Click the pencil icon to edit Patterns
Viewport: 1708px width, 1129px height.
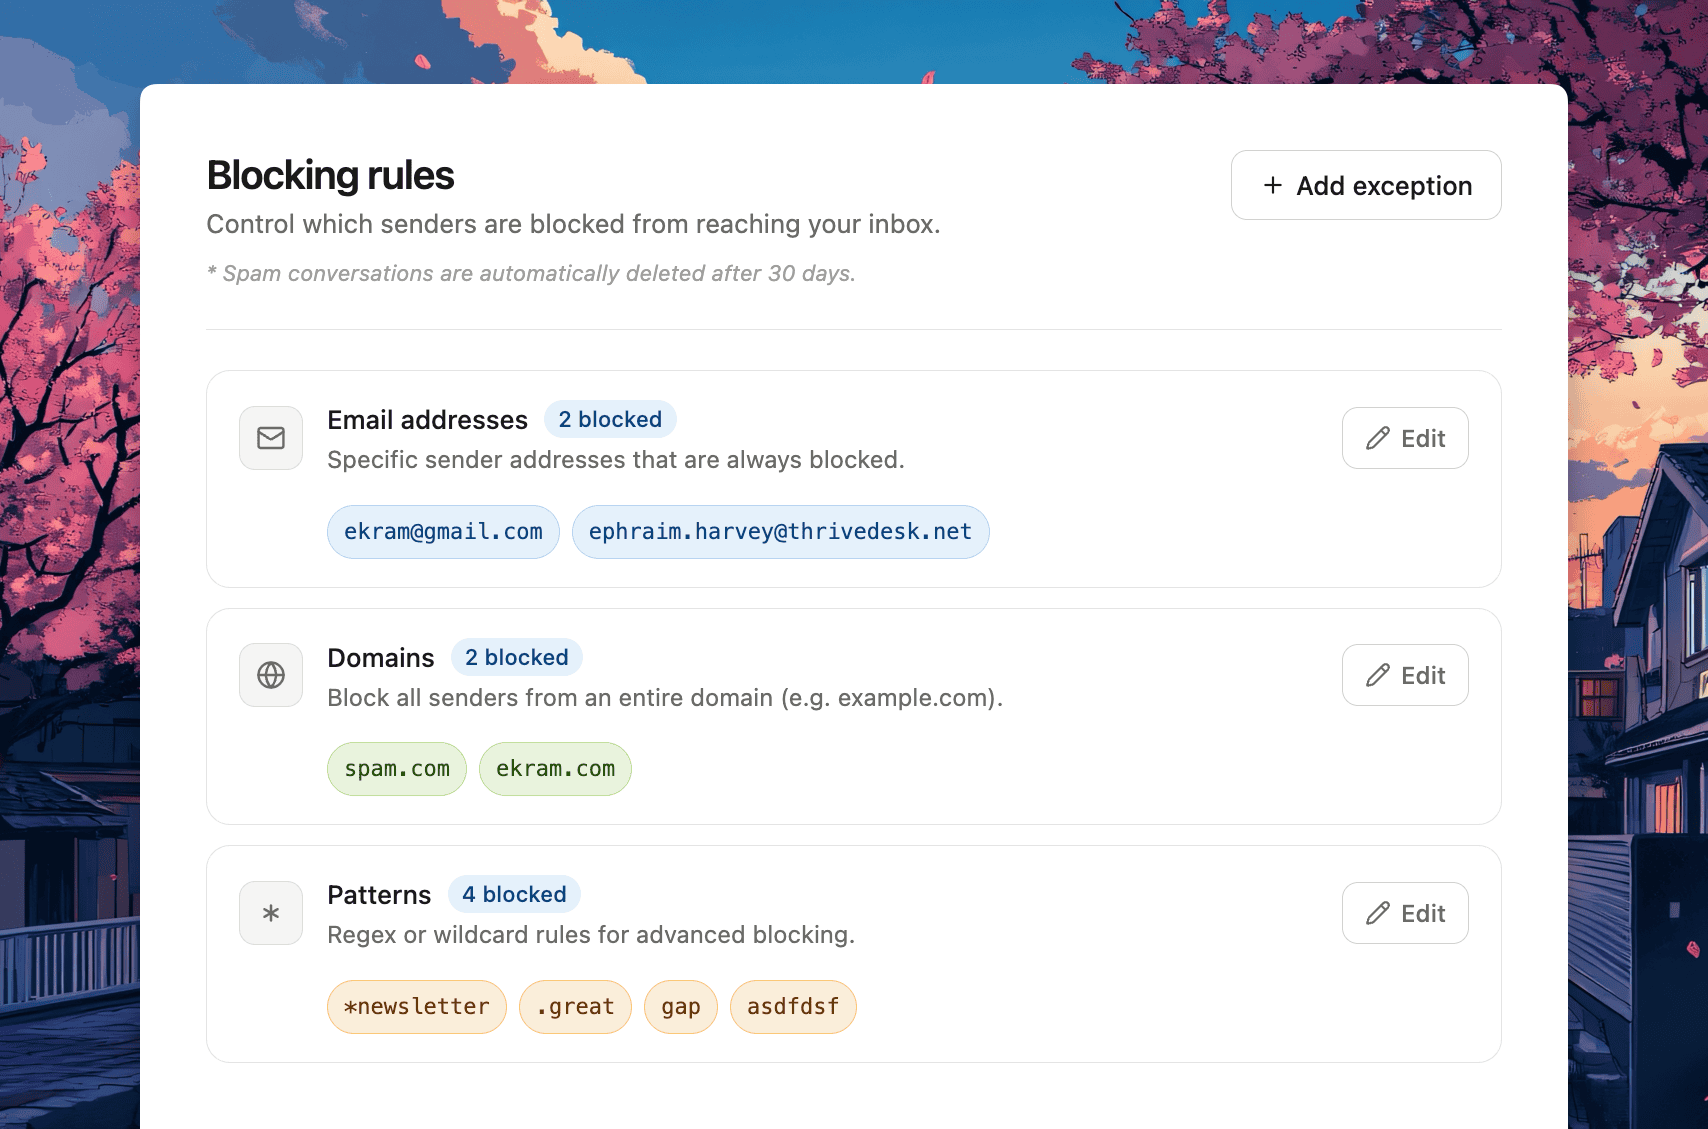coord(1377,912)
